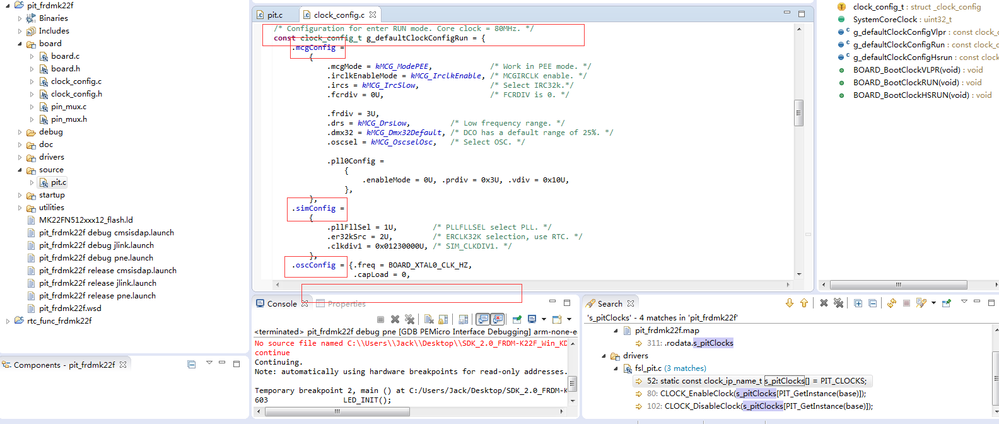The image size is (999, 424).
Task: Run the current search again
Action: point(891,303)
